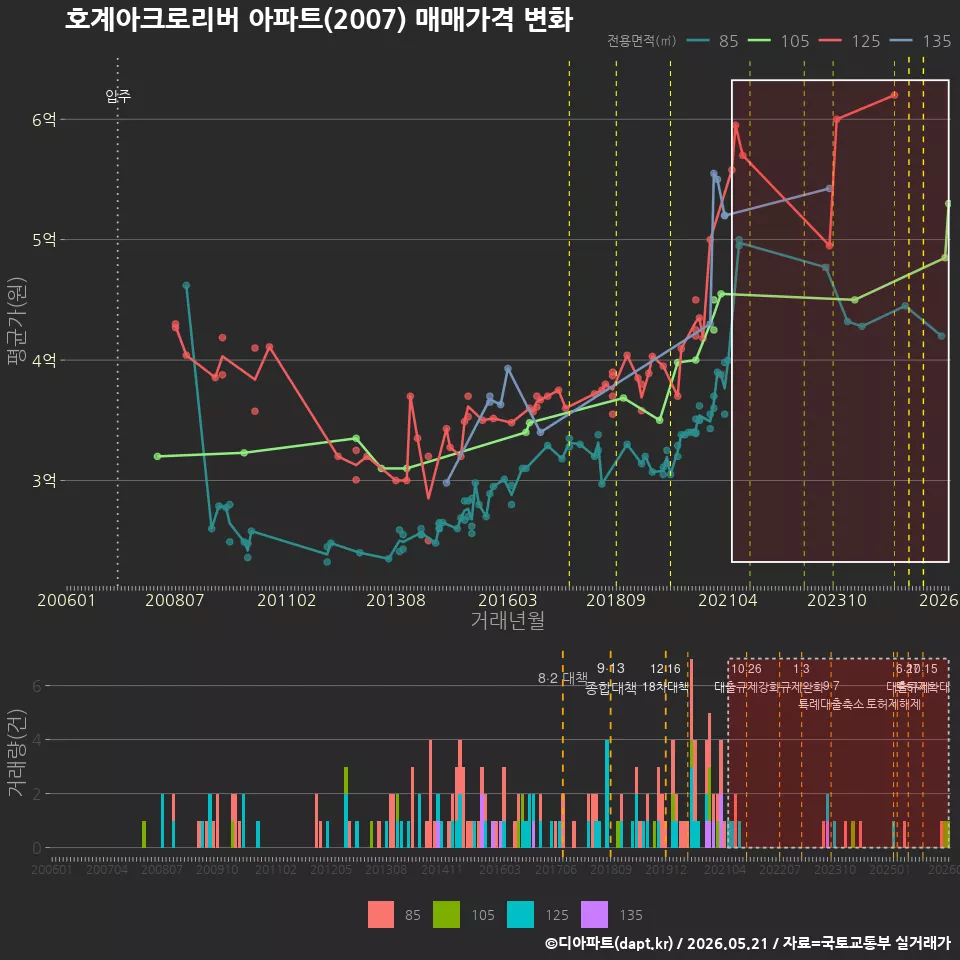
Task: Click the 거래년월 axis title
Action: 508,620
